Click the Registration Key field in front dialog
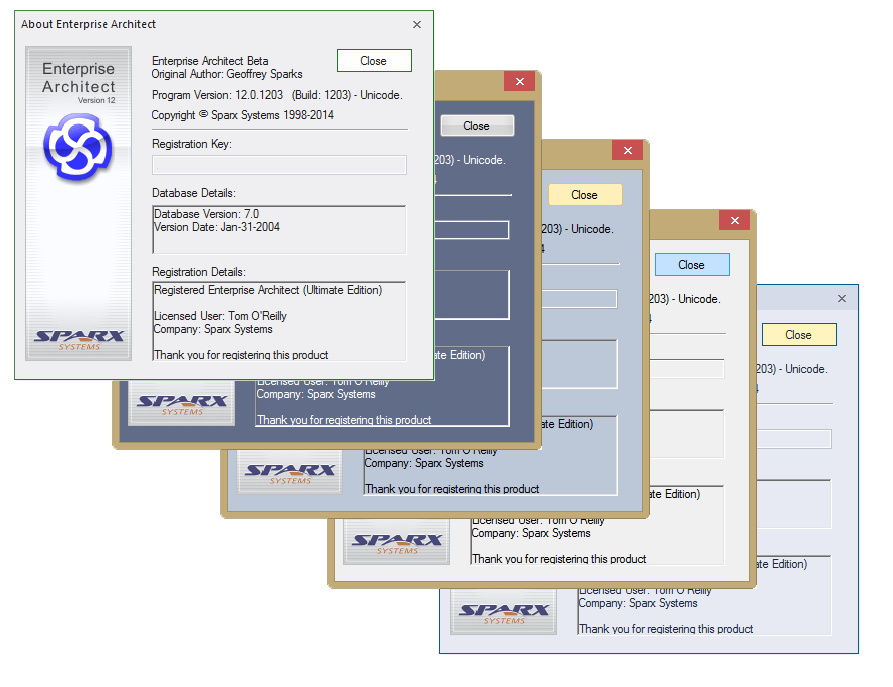The image size is (893, 687). click(x=279, y=165)
